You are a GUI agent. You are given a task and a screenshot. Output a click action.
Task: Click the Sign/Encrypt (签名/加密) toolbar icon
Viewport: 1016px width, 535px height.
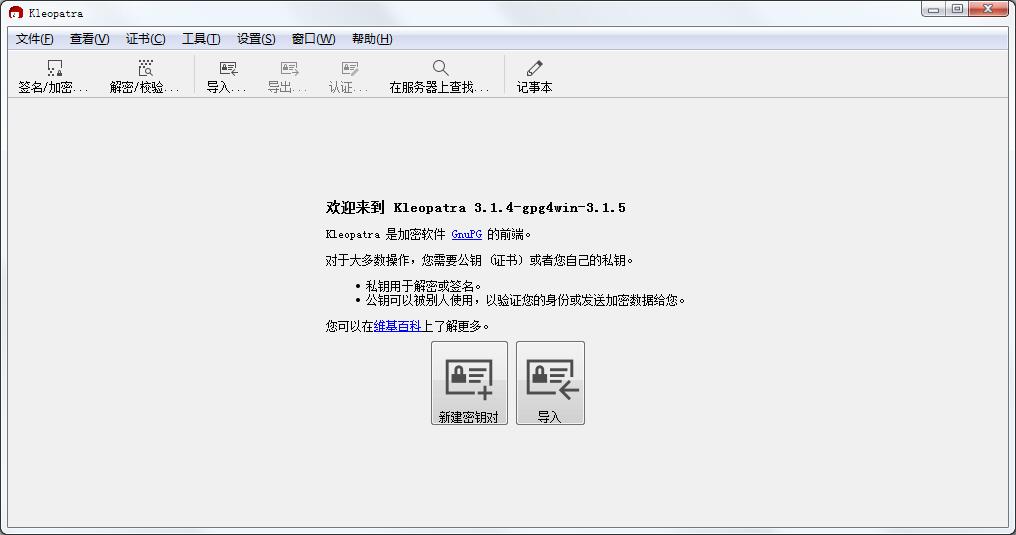pyautogui.click(x=54, y=68)
